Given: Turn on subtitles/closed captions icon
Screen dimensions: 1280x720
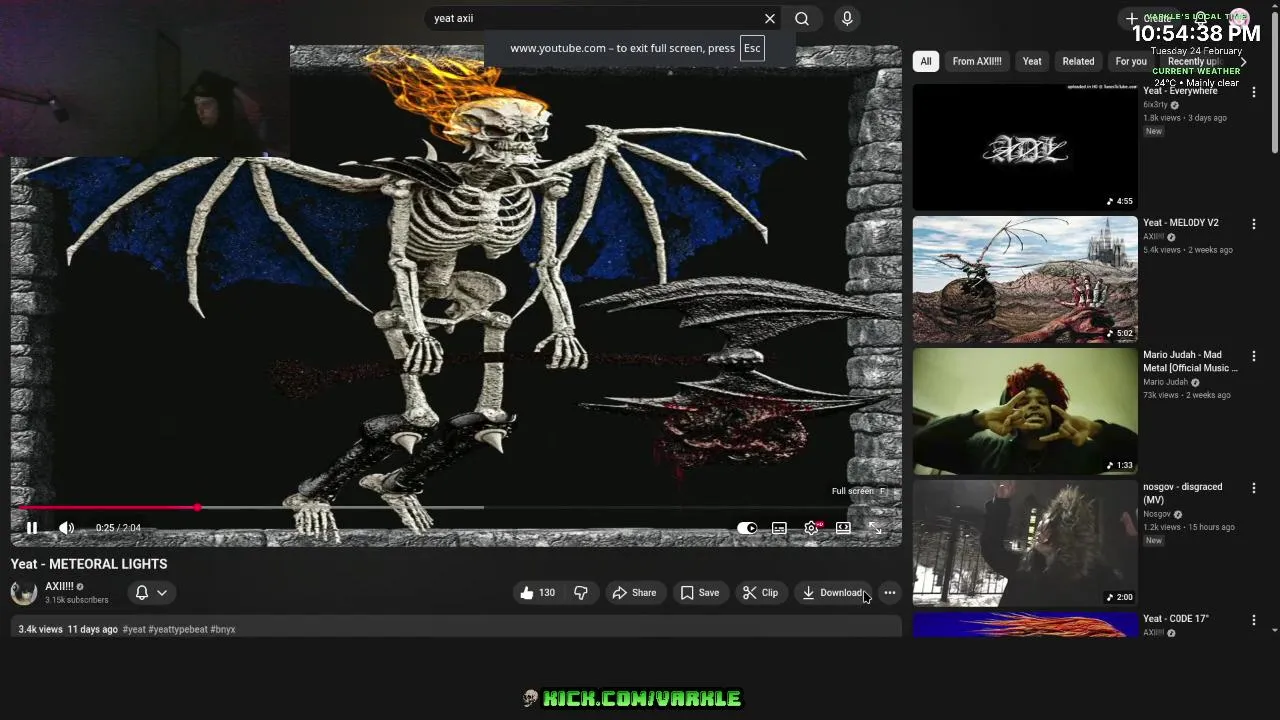Looking at the screenshot, I should (779, 528).
